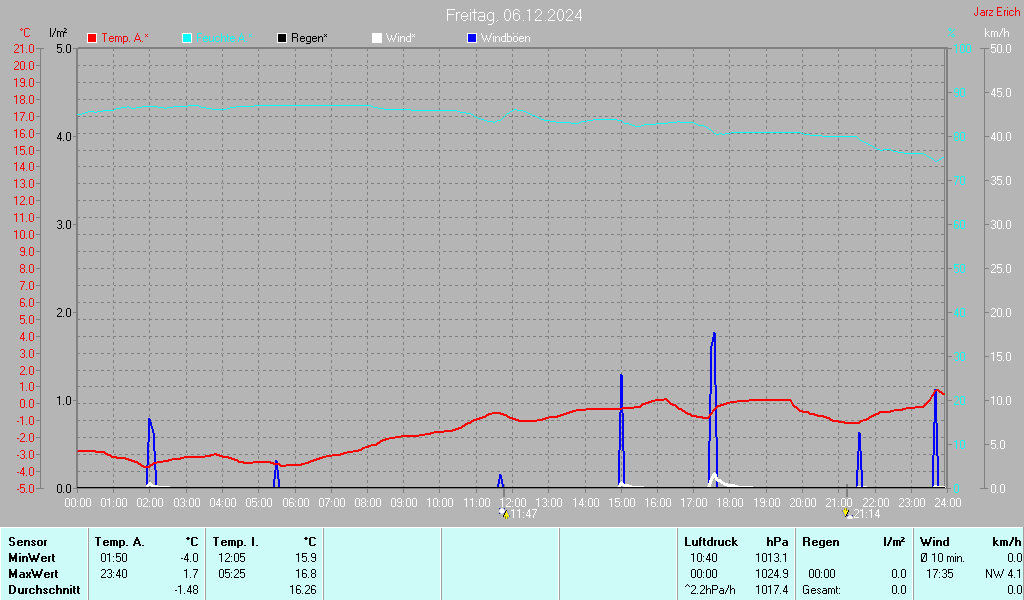Image resolution: width=1024 pixels, height=600 pixels.
Task: Click the black Regen legend square
Action: click(282, 38)
